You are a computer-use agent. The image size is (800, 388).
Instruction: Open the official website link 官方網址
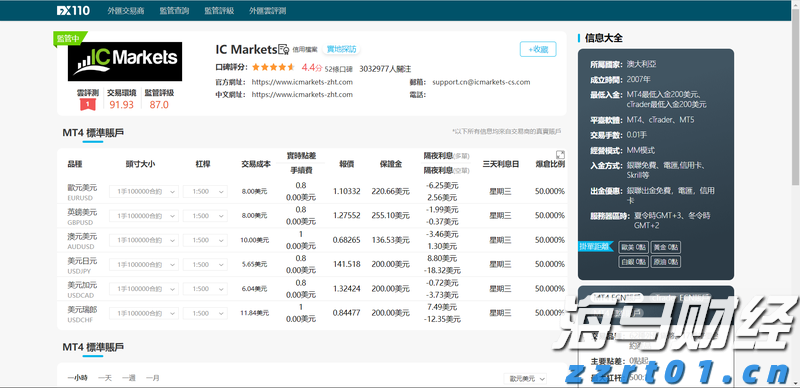[x=302, y=82]
